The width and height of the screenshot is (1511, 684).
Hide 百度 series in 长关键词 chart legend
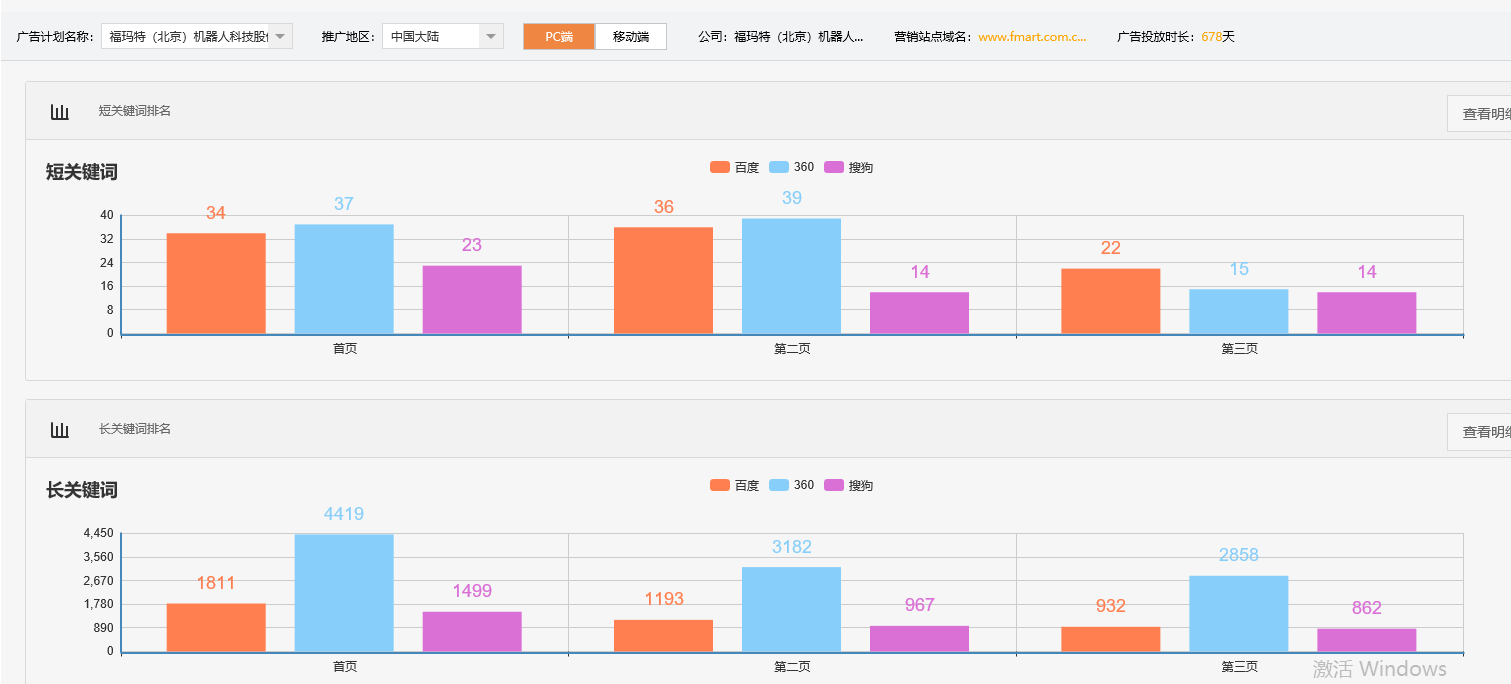point(735,486)
